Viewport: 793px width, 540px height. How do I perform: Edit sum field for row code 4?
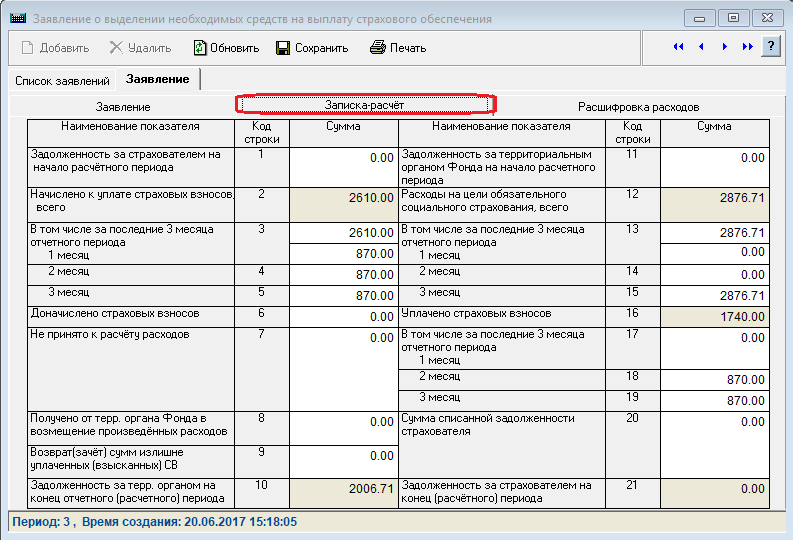(344, 275)
